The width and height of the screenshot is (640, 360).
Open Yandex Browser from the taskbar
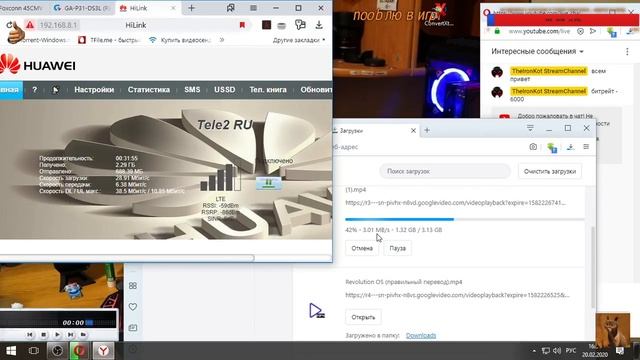[x=103, y=351]
